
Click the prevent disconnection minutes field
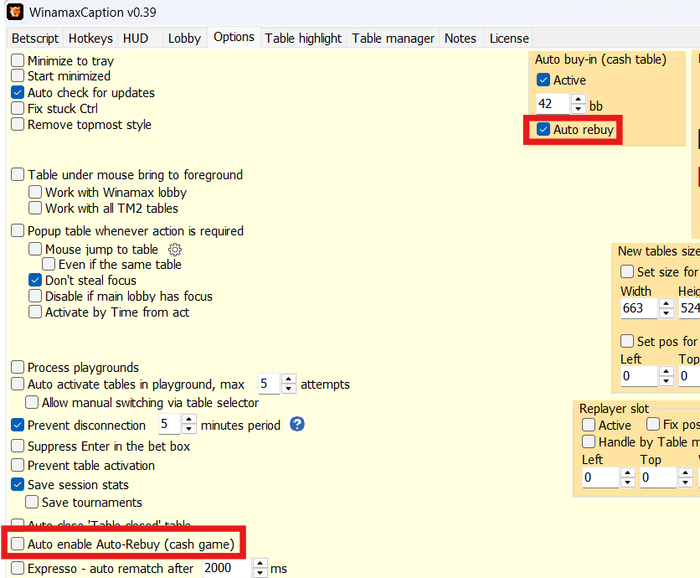(x=170, y=424)
